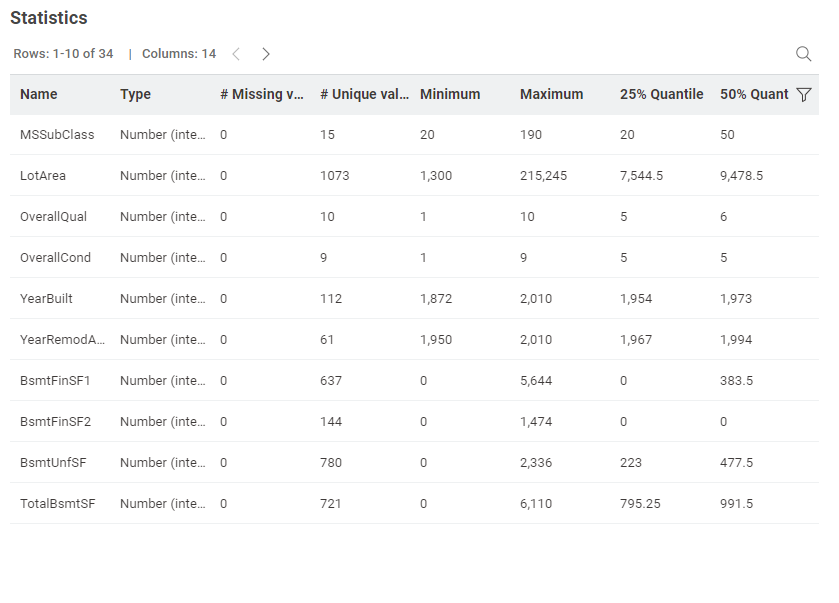839x603 pixels.
Task: Click YearBuilt 50% quantile 1,973
Action: [736, 299]
